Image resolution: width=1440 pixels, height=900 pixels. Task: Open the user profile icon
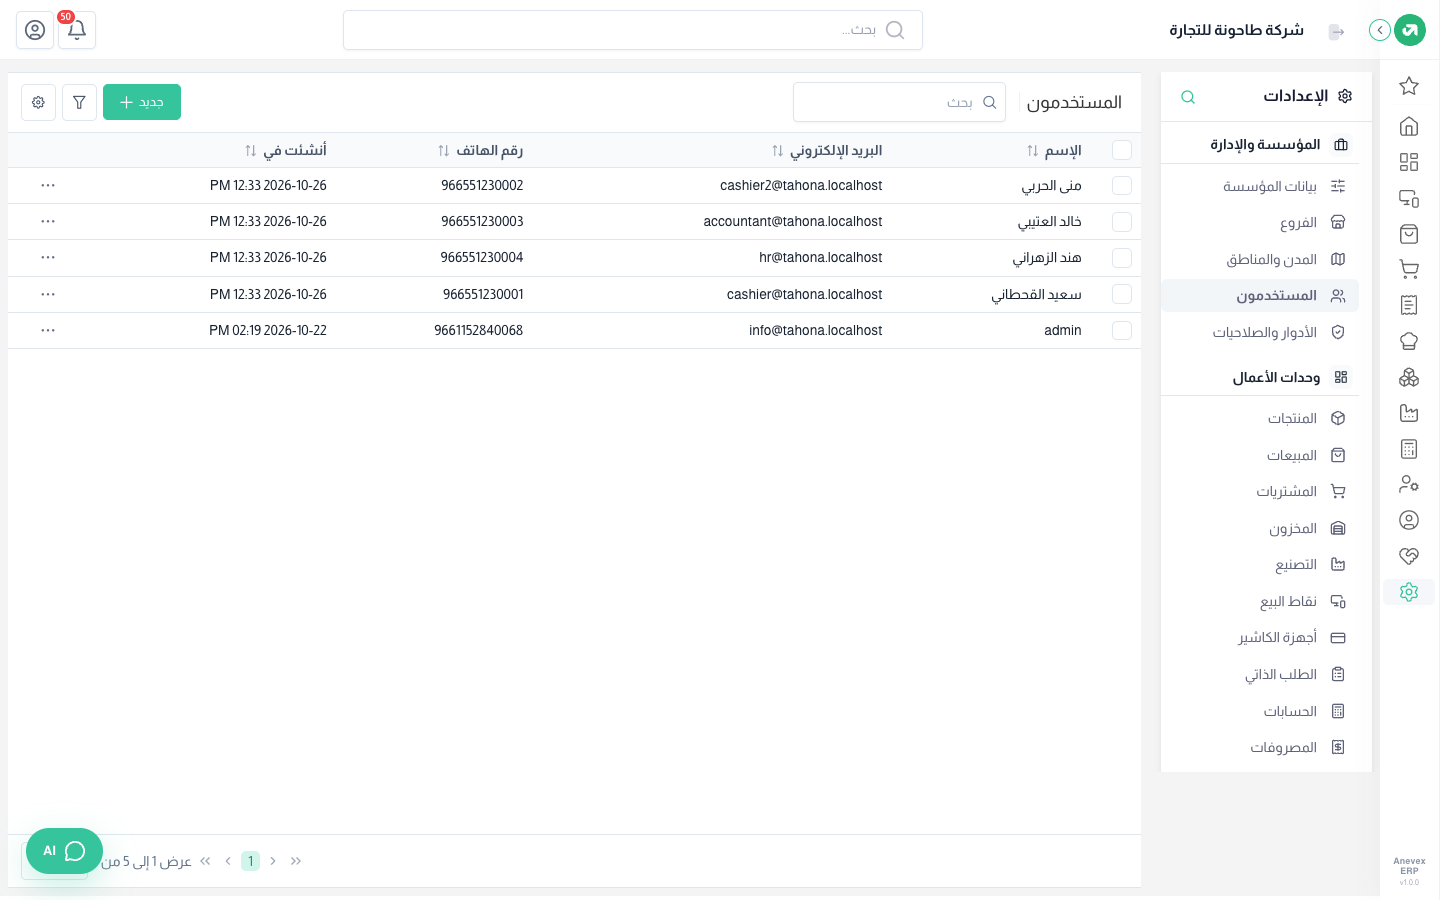point(35,30)
